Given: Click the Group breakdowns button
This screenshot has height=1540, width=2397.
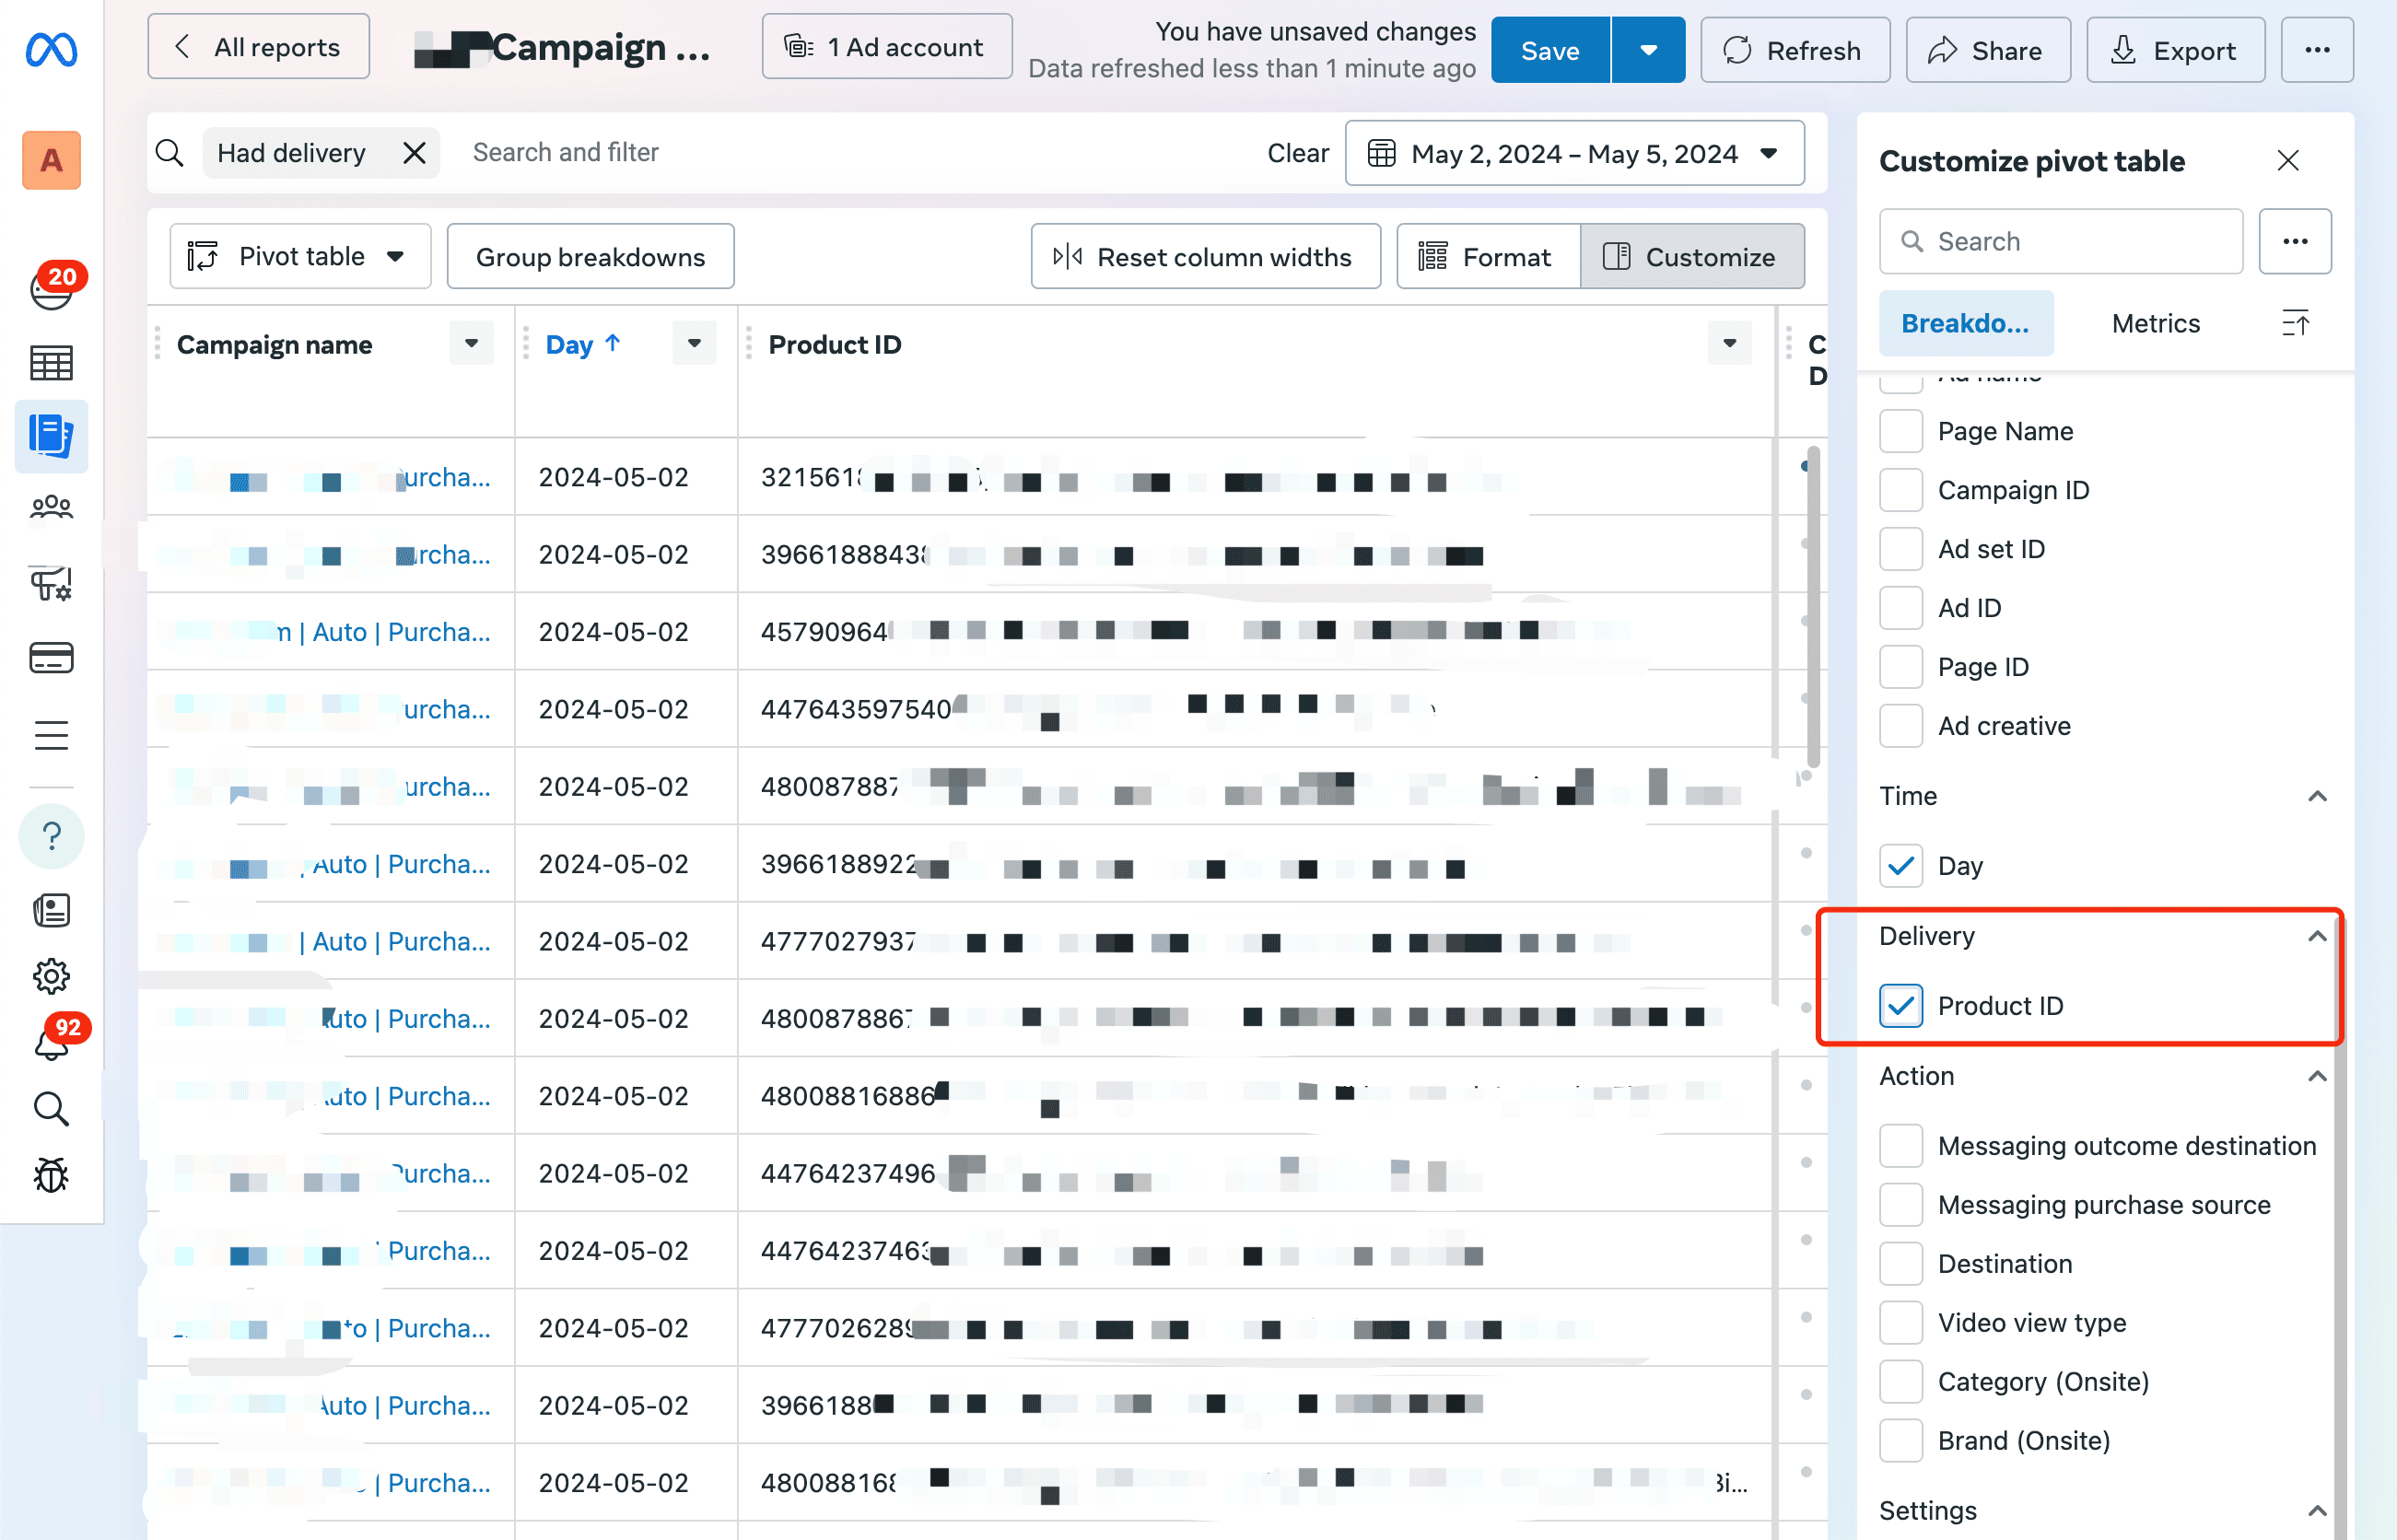Looking at the screenshot, I should 590,257.
